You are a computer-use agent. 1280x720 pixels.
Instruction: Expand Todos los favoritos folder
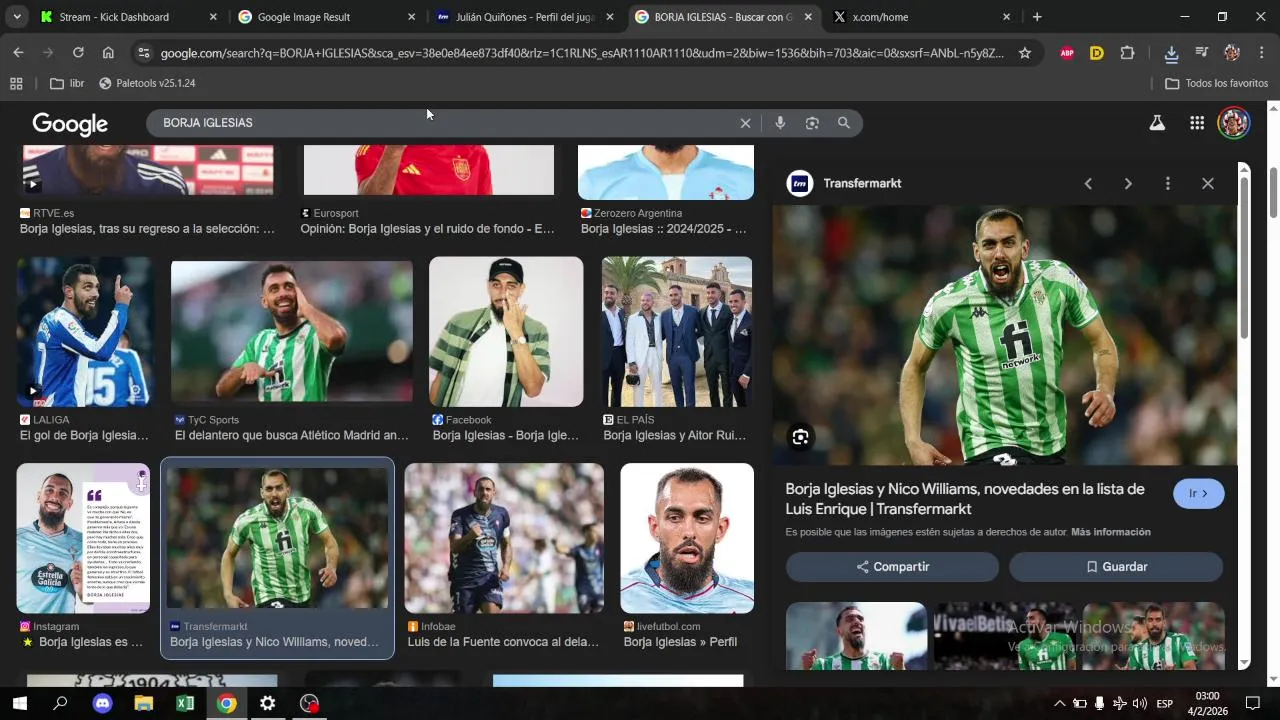(1216, 84)
